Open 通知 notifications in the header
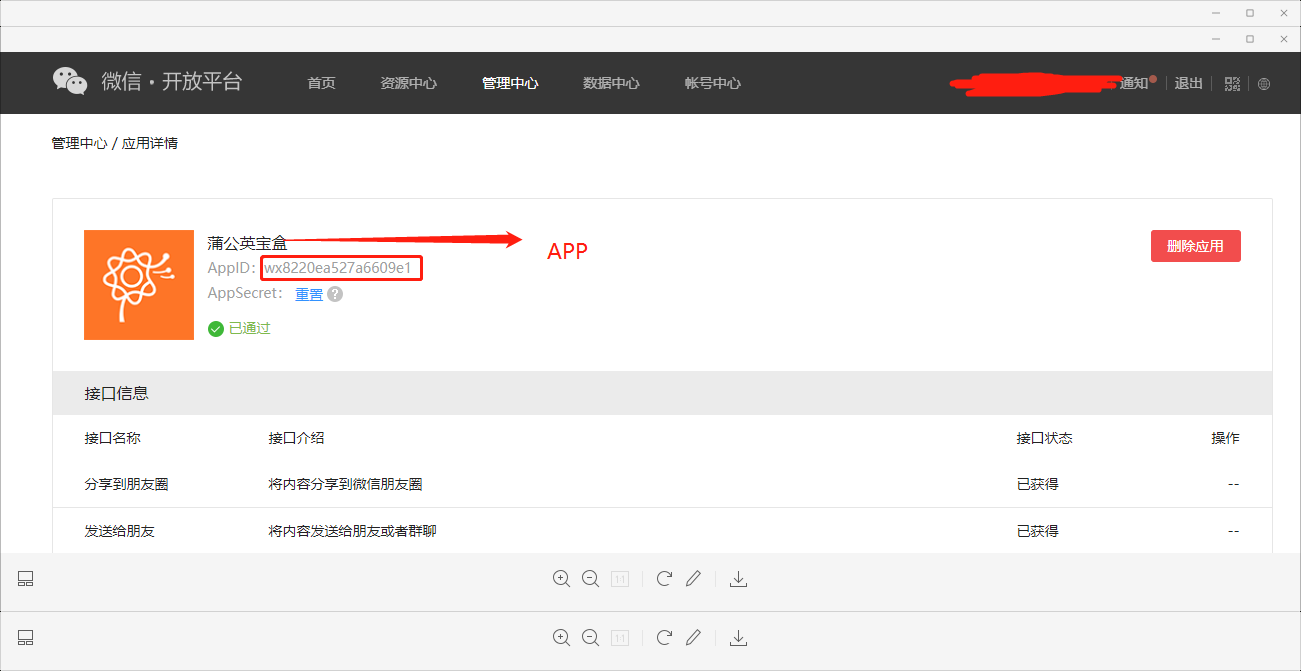This screenshot has width=1301, height=671. (1136, 83)
